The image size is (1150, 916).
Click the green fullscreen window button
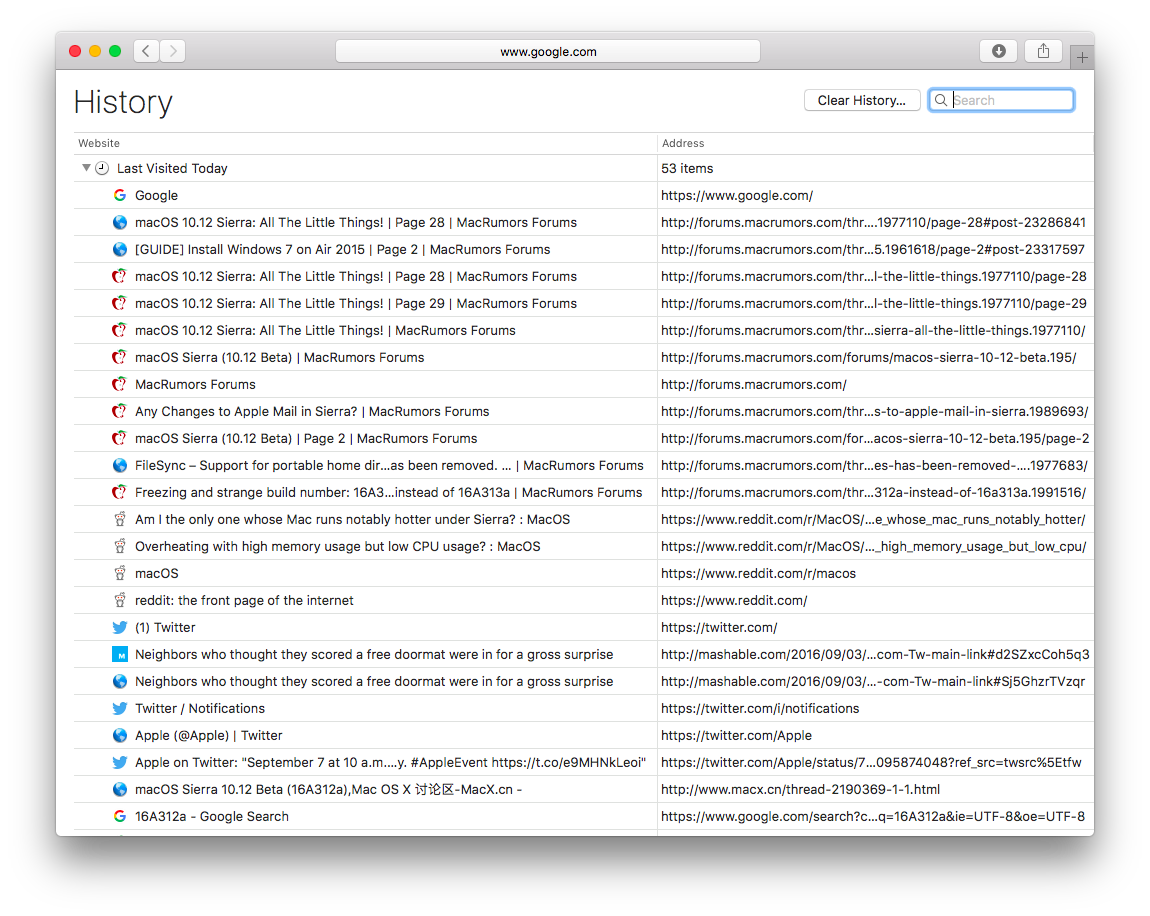[x=115, y=51]
